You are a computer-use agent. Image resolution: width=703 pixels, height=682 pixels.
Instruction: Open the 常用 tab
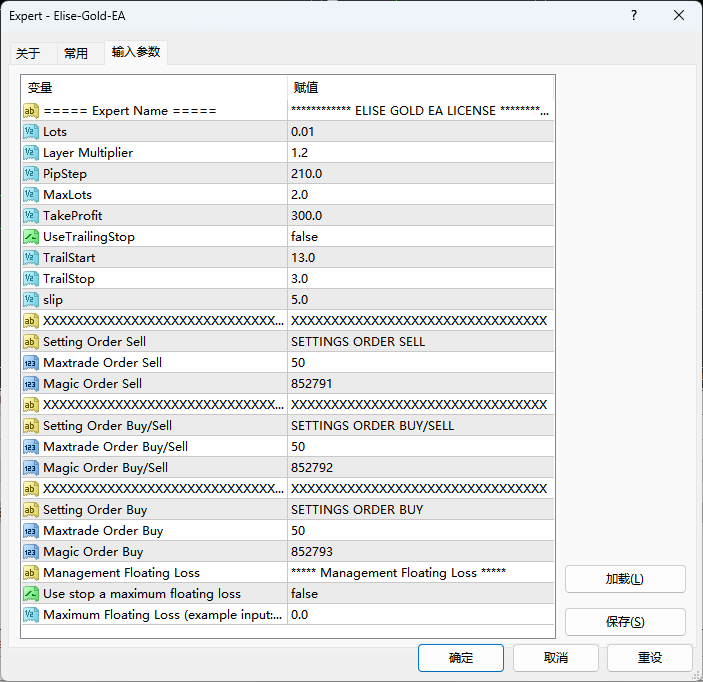76,54
